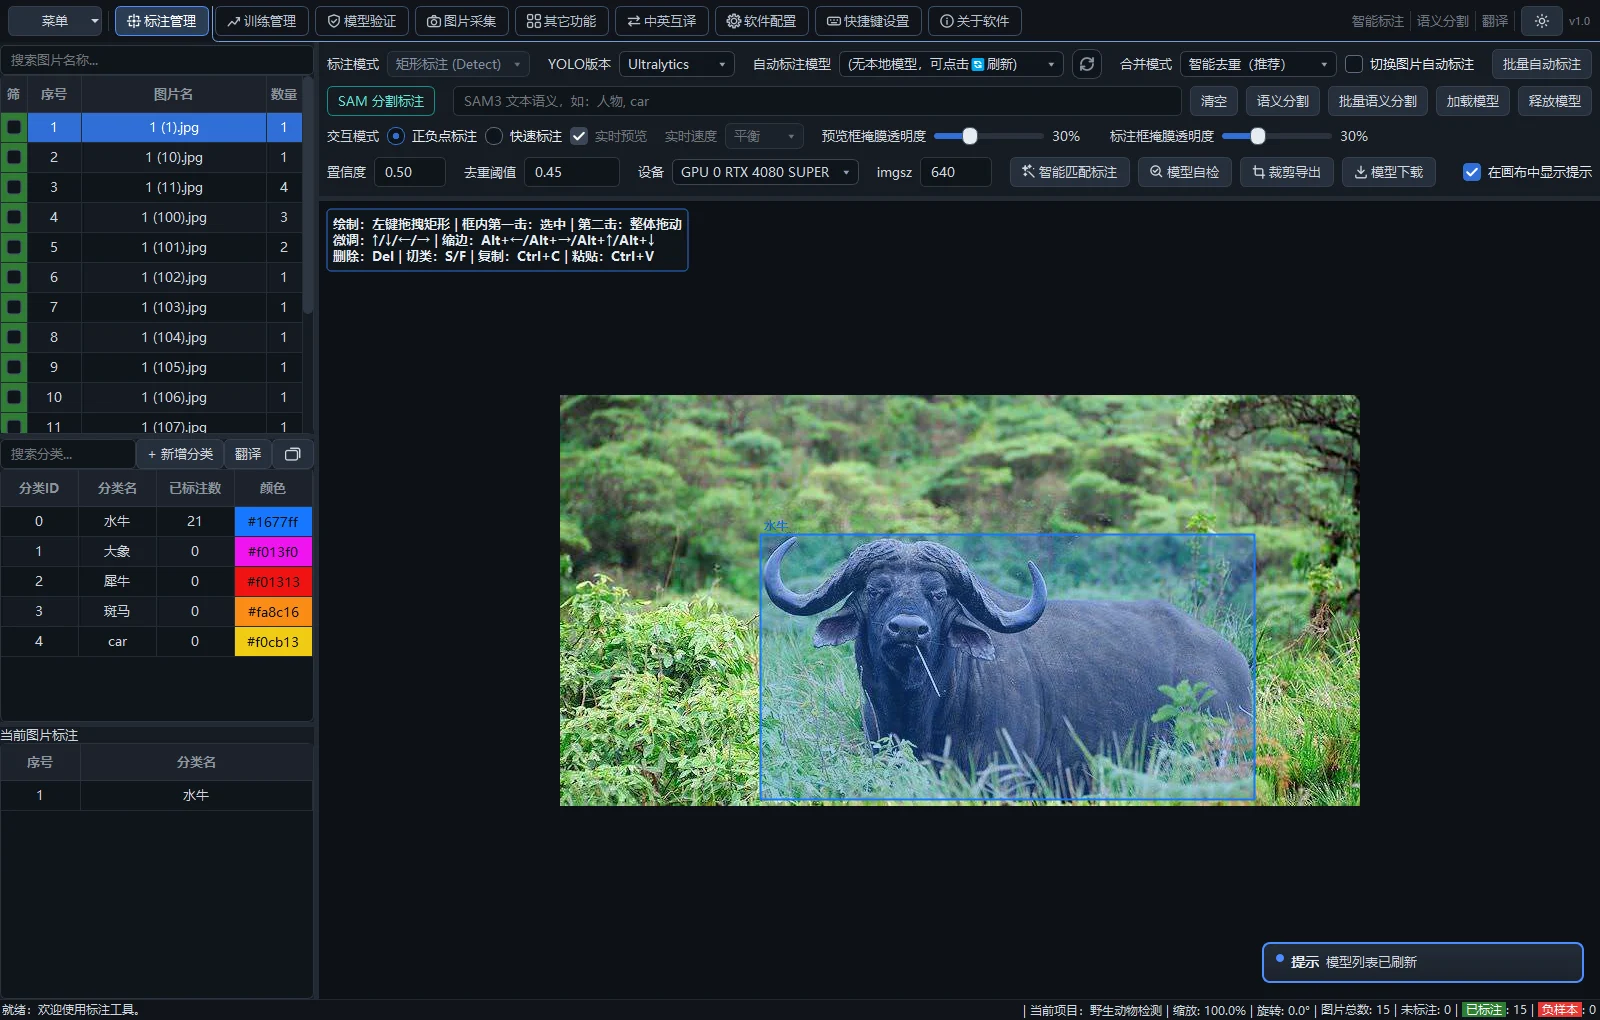
Task: Click SAM3 文本语义 input field
Action: point(817,101)
